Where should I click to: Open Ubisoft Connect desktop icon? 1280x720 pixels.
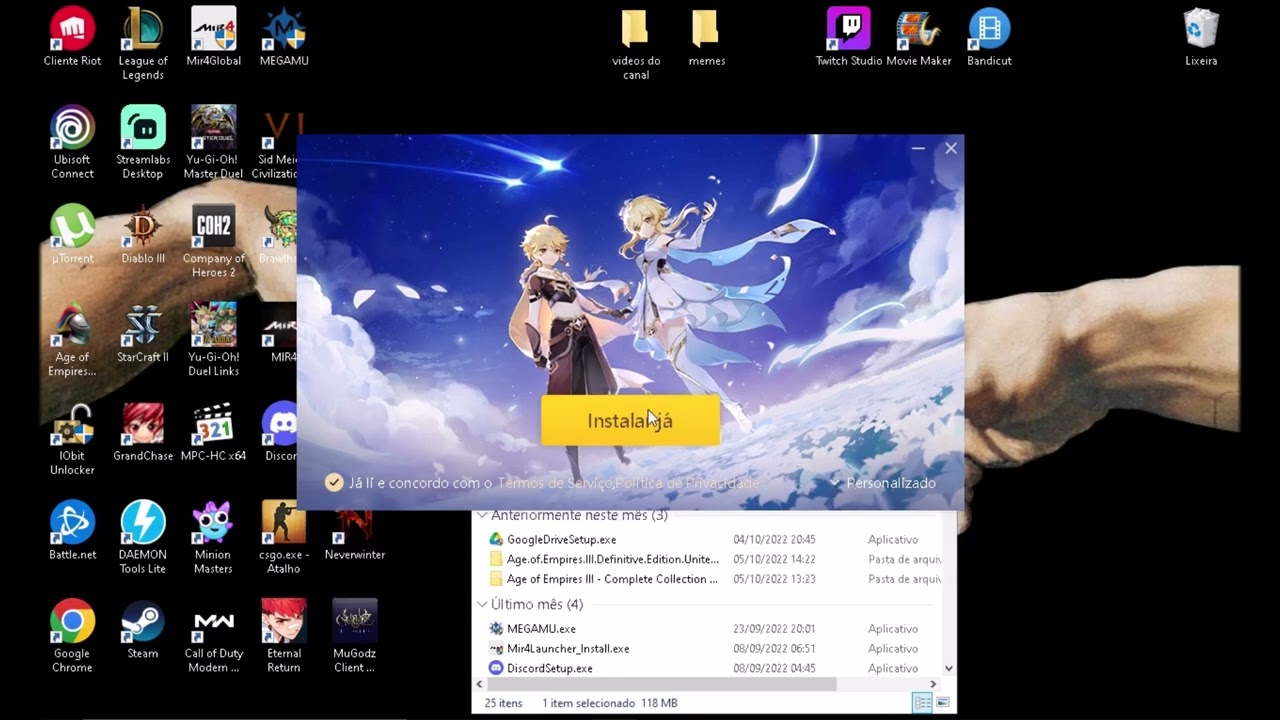[x=72, y=143]
